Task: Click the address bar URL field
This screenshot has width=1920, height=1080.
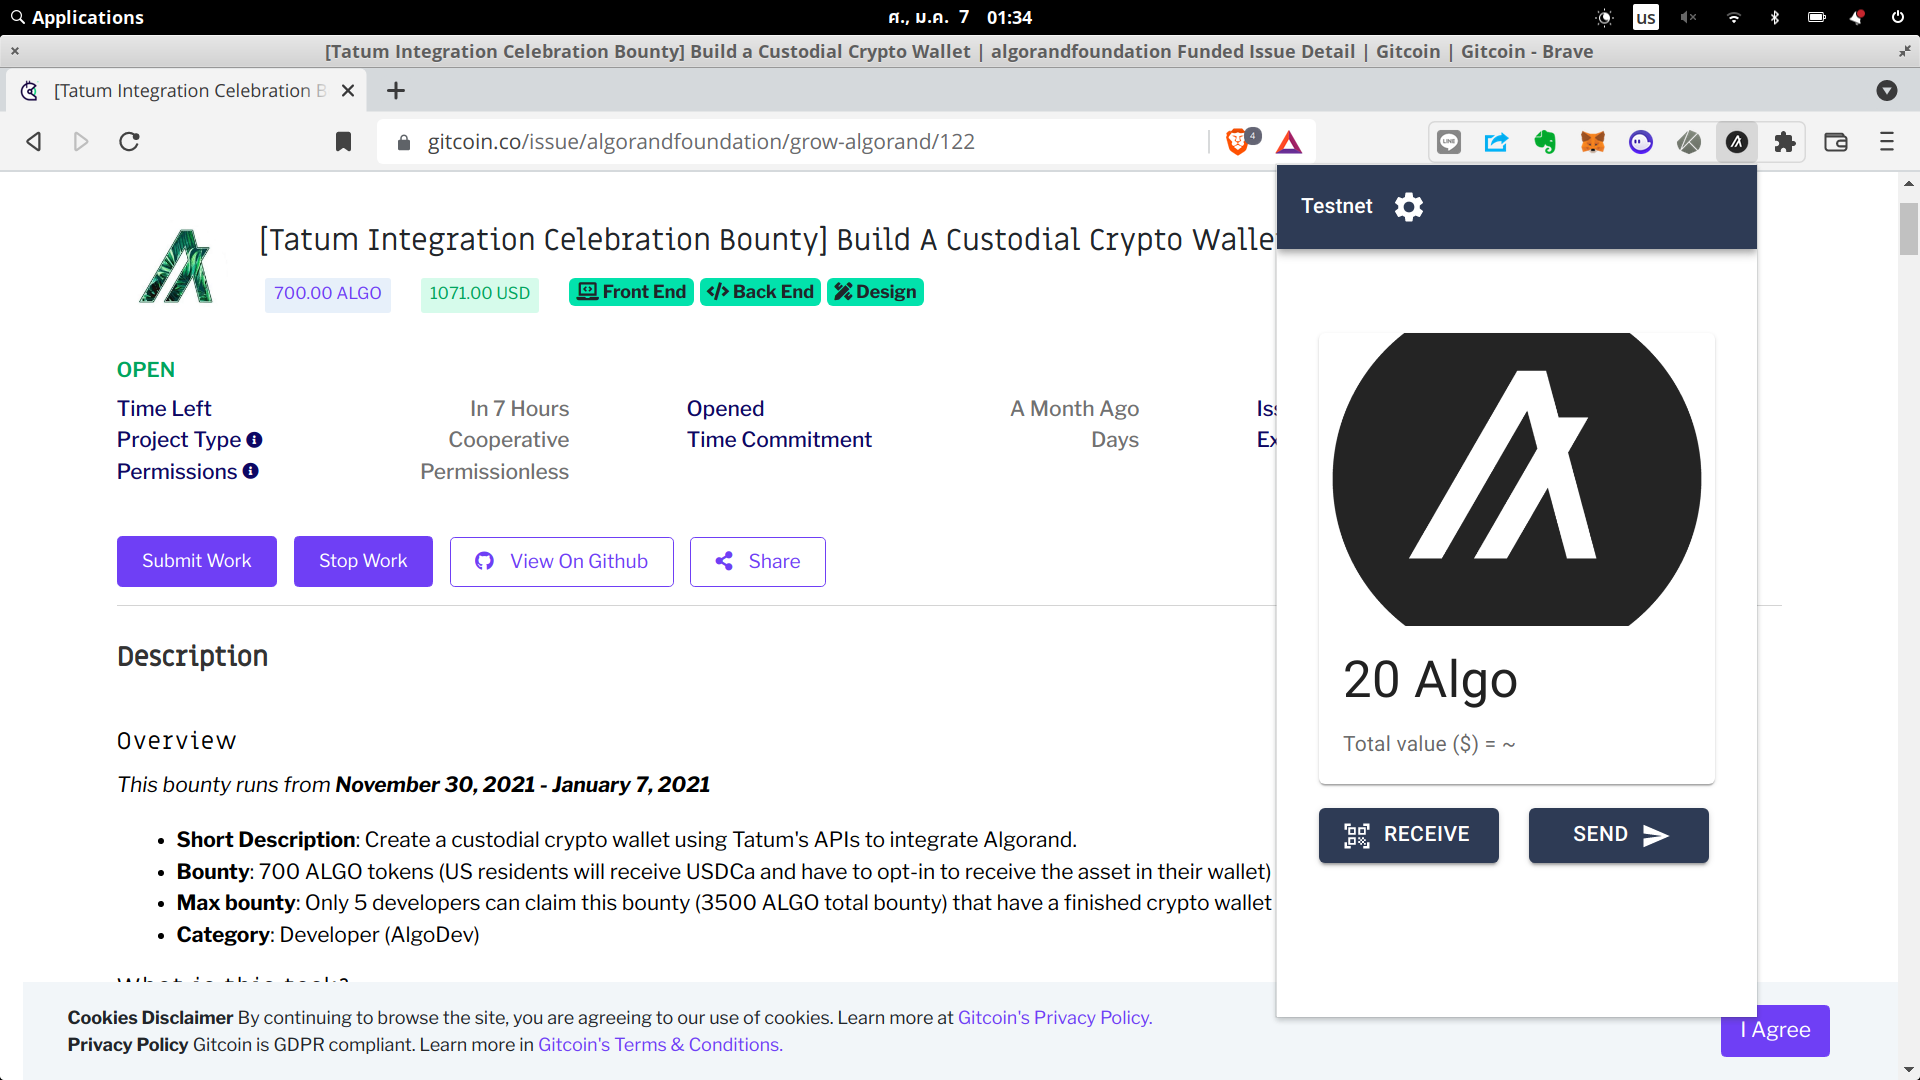Action: [700, 142]
